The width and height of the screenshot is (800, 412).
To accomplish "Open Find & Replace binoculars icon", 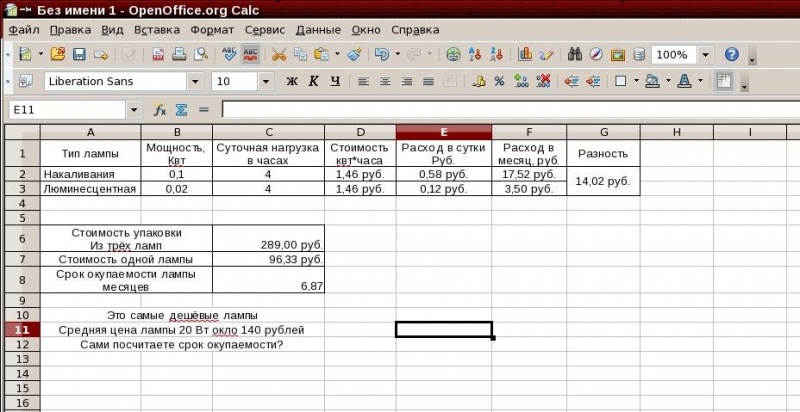I will click(575, 54).
